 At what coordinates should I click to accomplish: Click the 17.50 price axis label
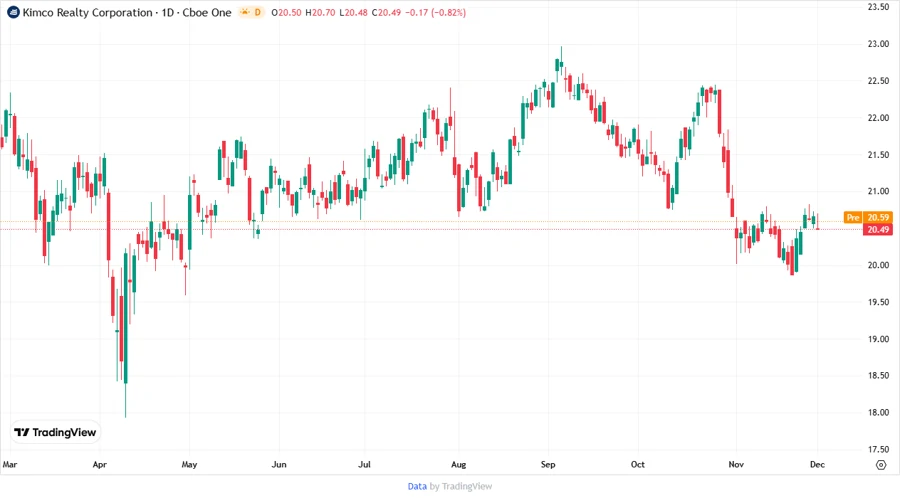878,449
